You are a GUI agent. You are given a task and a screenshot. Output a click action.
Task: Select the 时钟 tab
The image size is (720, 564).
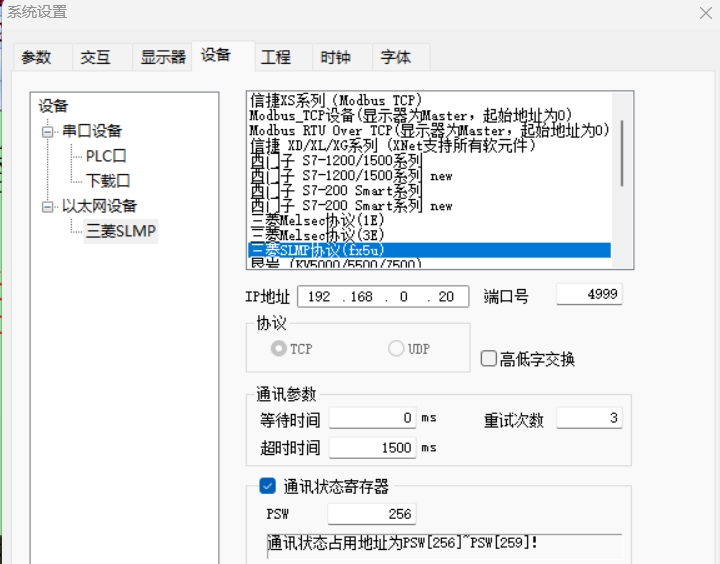click(336, 58)
